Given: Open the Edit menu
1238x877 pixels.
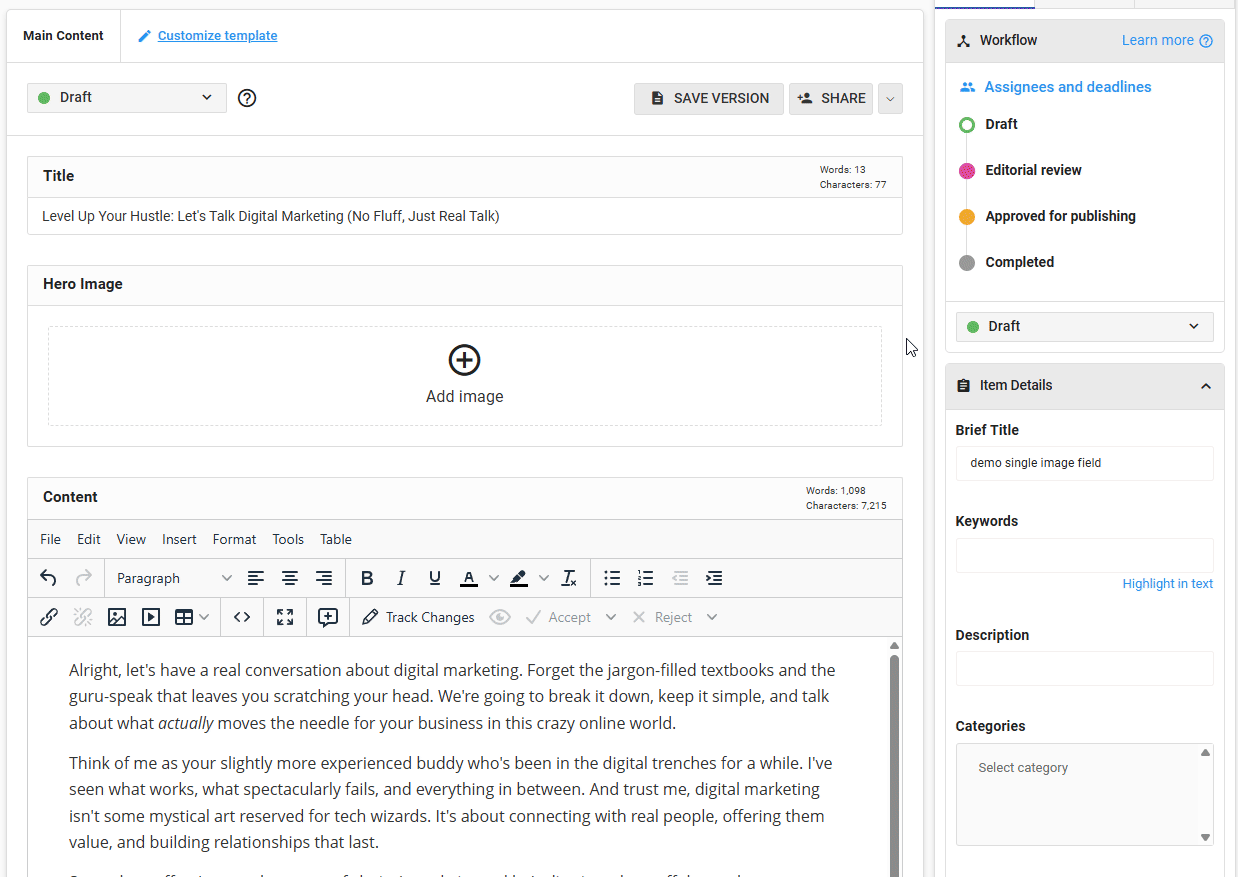Looking at the screenshot, I should pyautogui.click(x=89, y=539).
